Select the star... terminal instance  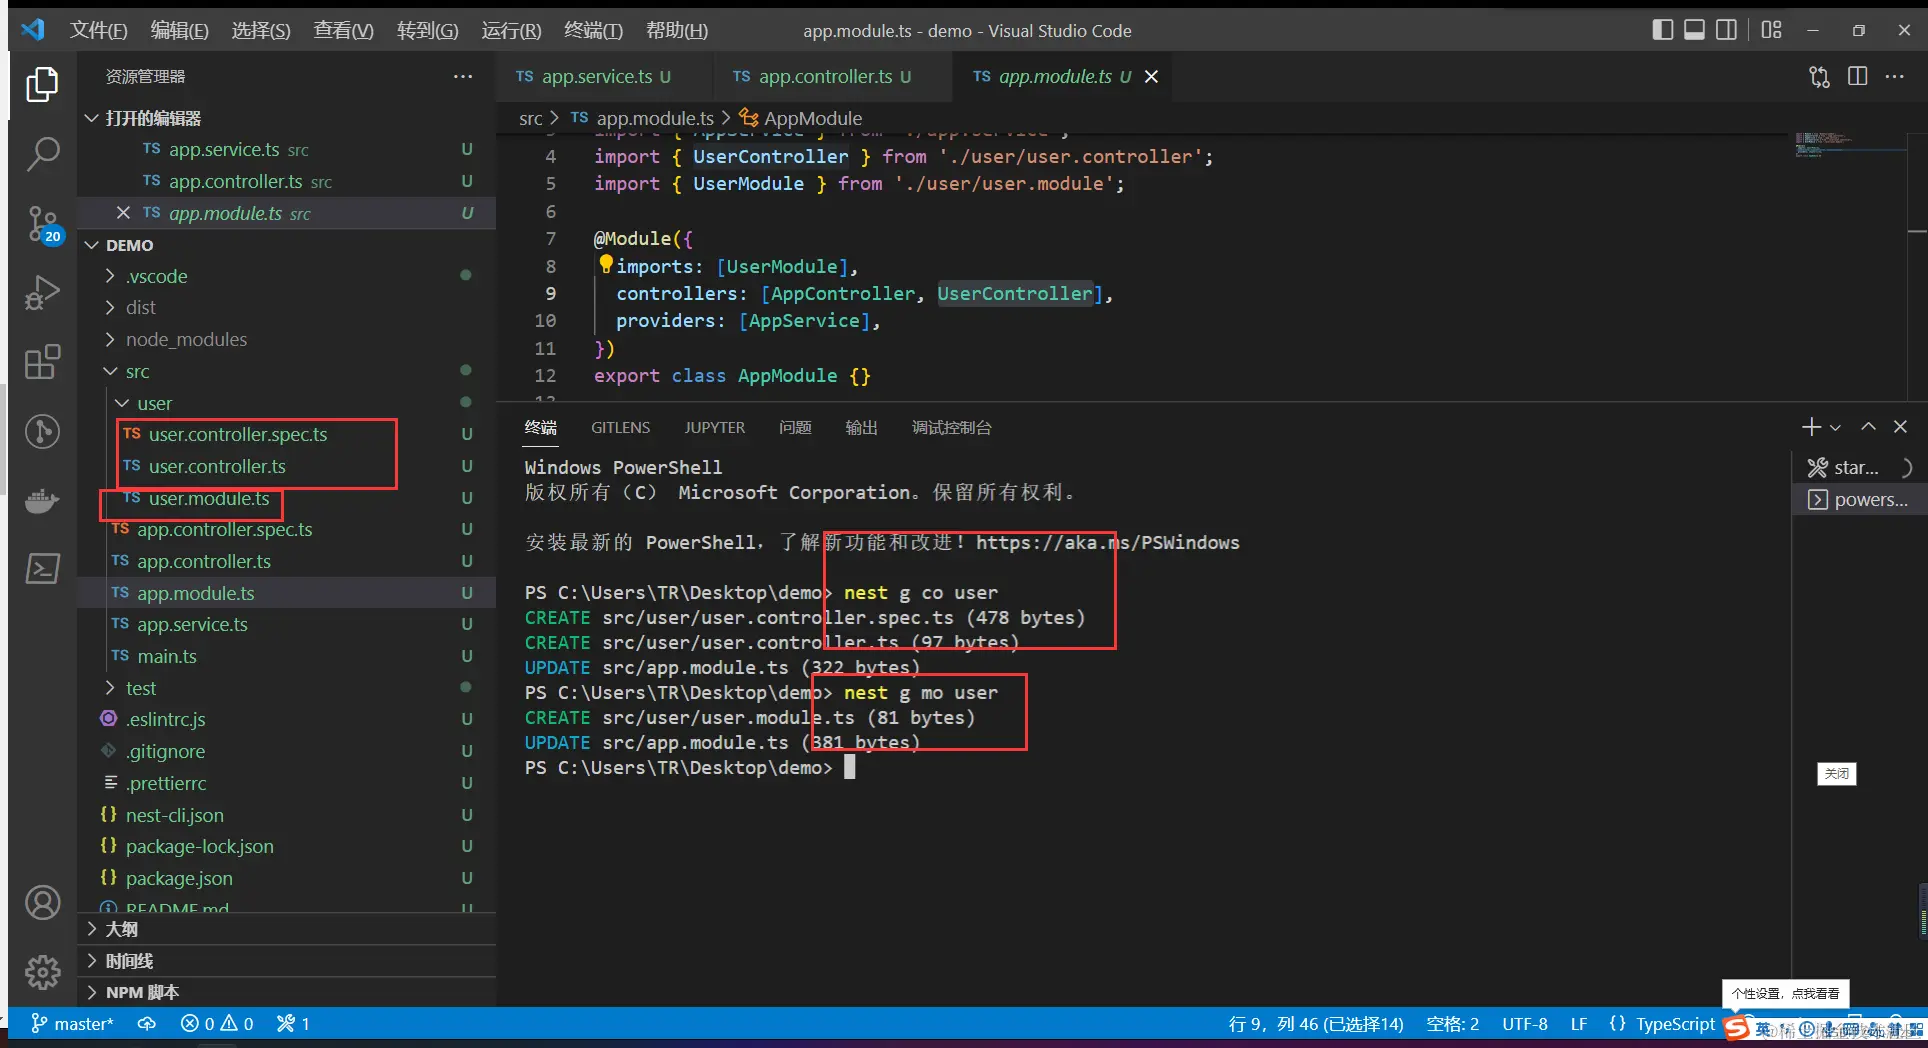tap(1859, 467)
